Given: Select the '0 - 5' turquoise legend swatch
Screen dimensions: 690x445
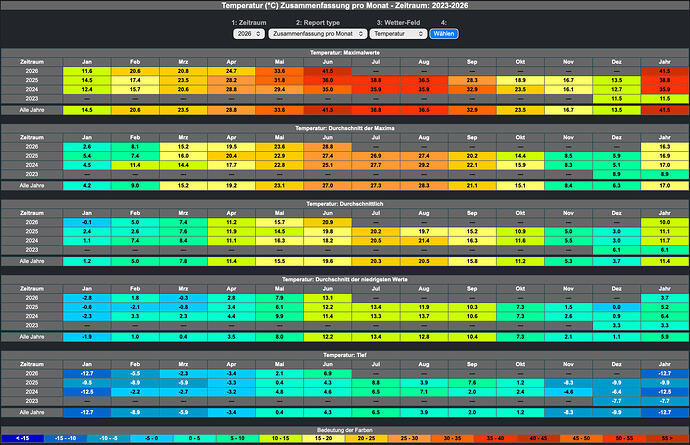Looking at the screenshot, I should point(195,438).
